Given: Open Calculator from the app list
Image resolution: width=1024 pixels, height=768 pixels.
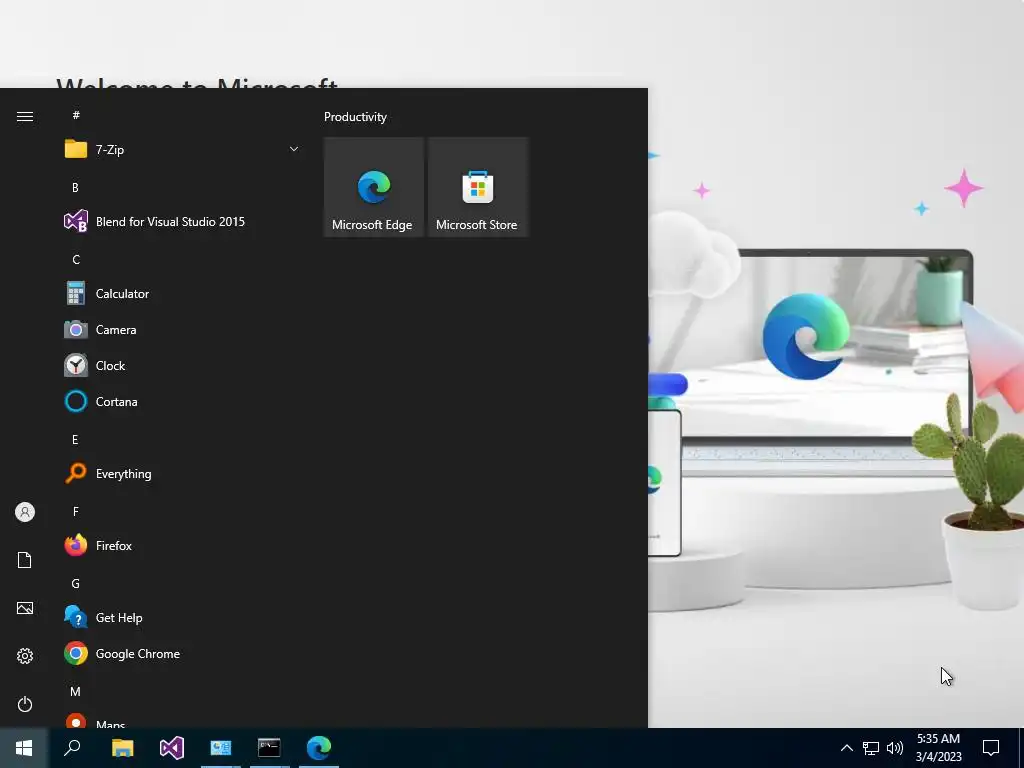Looking at the screenshot, I should pyautogui.click(x=182, y=294).
